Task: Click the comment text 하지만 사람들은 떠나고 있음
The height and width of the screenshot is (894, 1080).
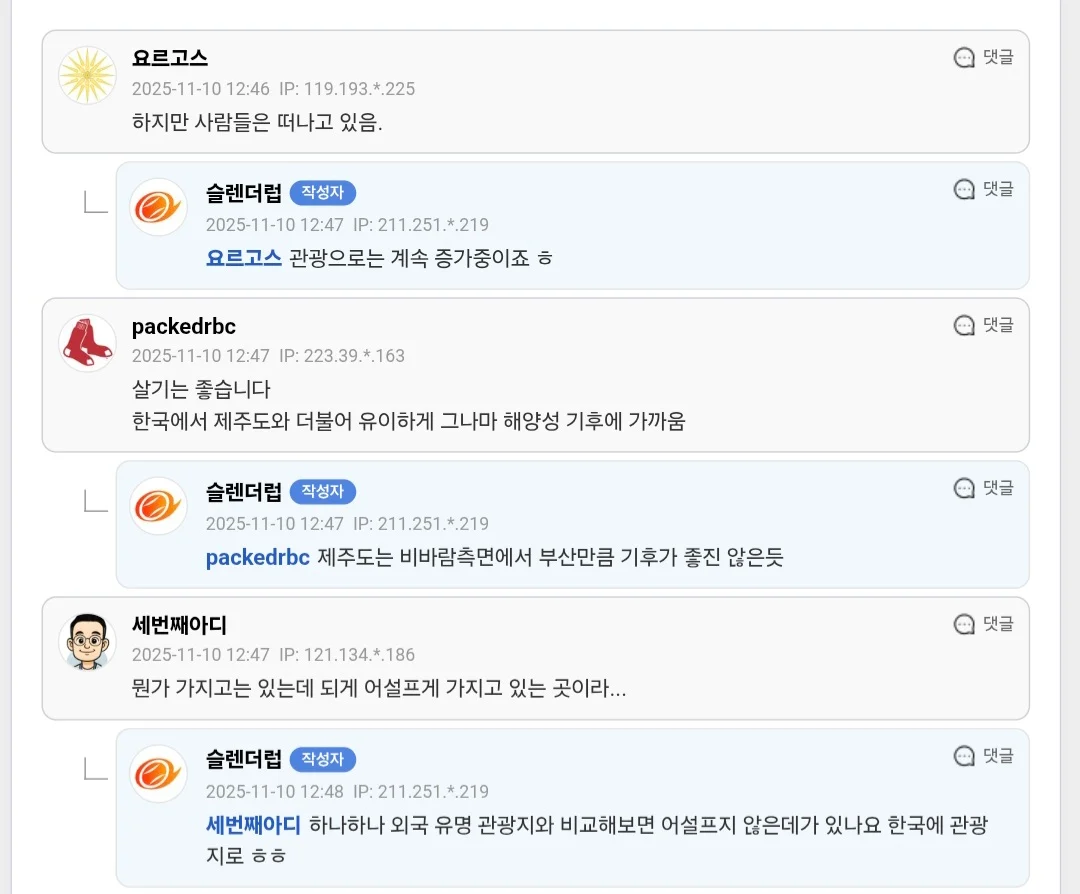Action: [x=258, y=123]
